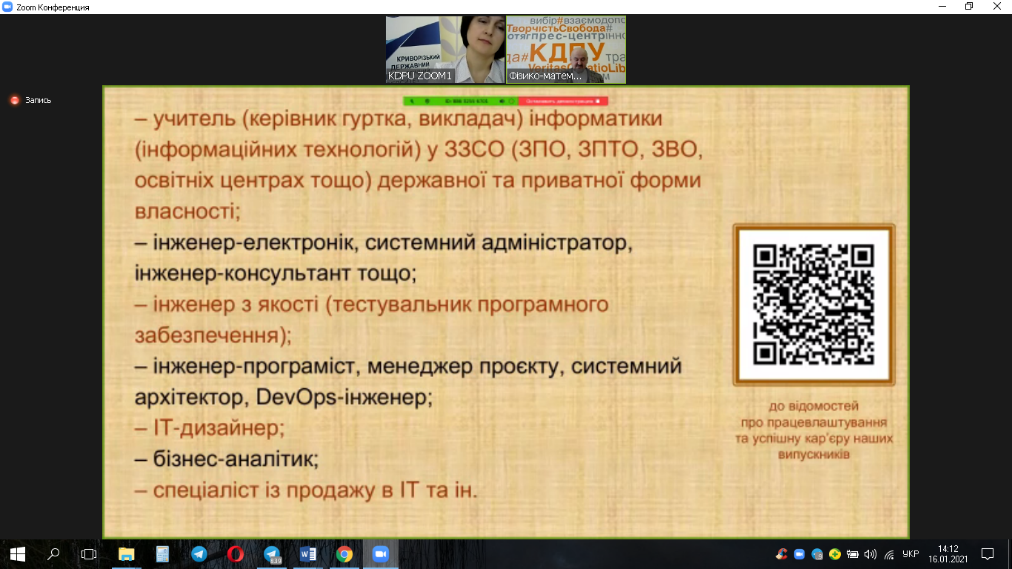Open the УКР input language switcher

[x=910, y=553]
